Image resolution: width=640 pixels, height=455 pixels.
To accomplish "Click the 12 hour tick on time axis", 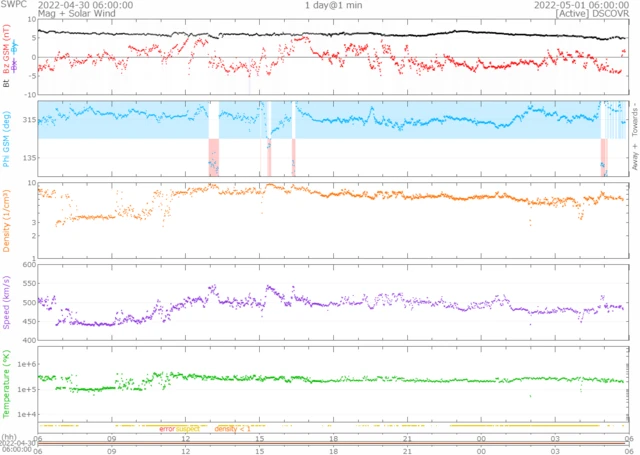I will tap(186, 438).
